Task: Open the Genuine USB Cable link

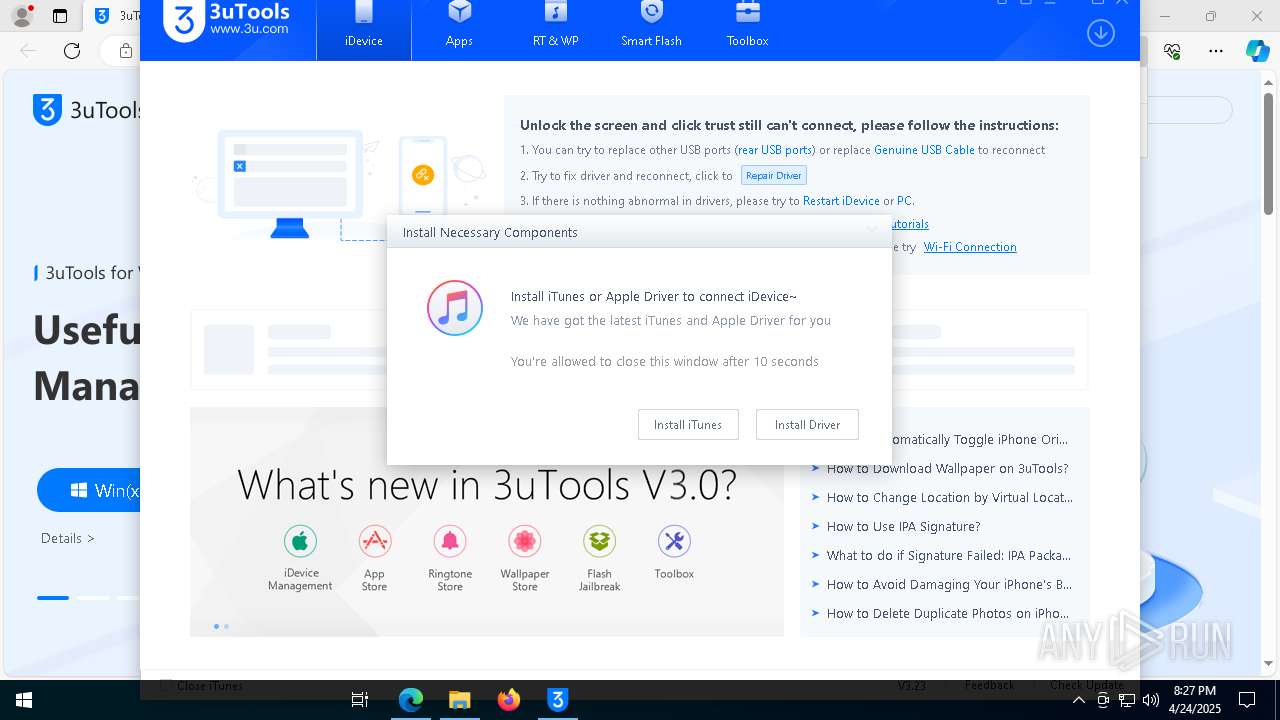Action: tap(924, 150)
